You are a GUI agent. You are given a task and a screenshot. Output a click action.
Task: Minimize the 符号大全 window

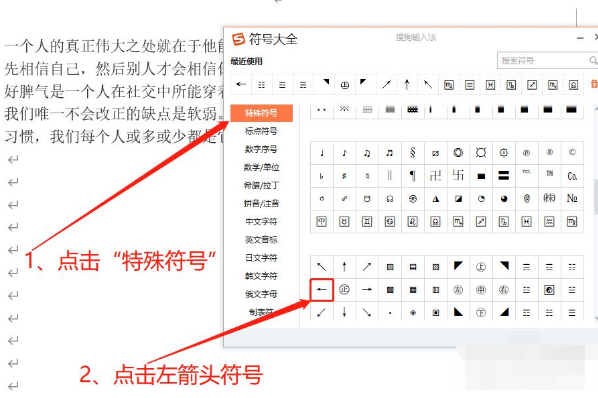coord(580,38)
